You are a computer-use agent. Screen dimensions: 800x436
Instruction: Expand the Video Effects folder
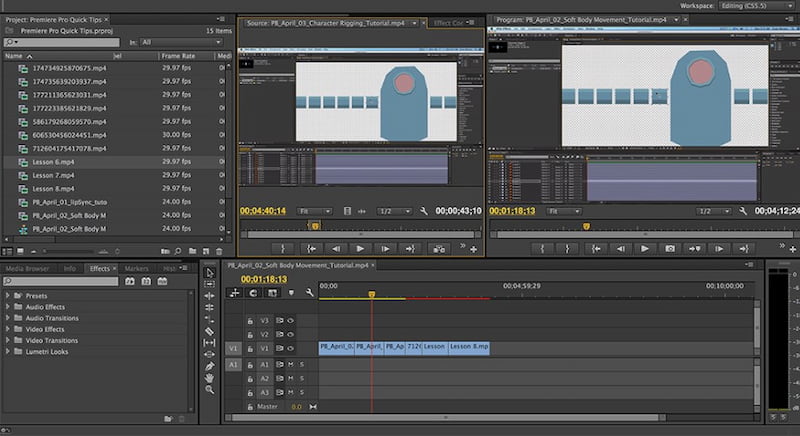pyautogui.click(x=7, y=329)
